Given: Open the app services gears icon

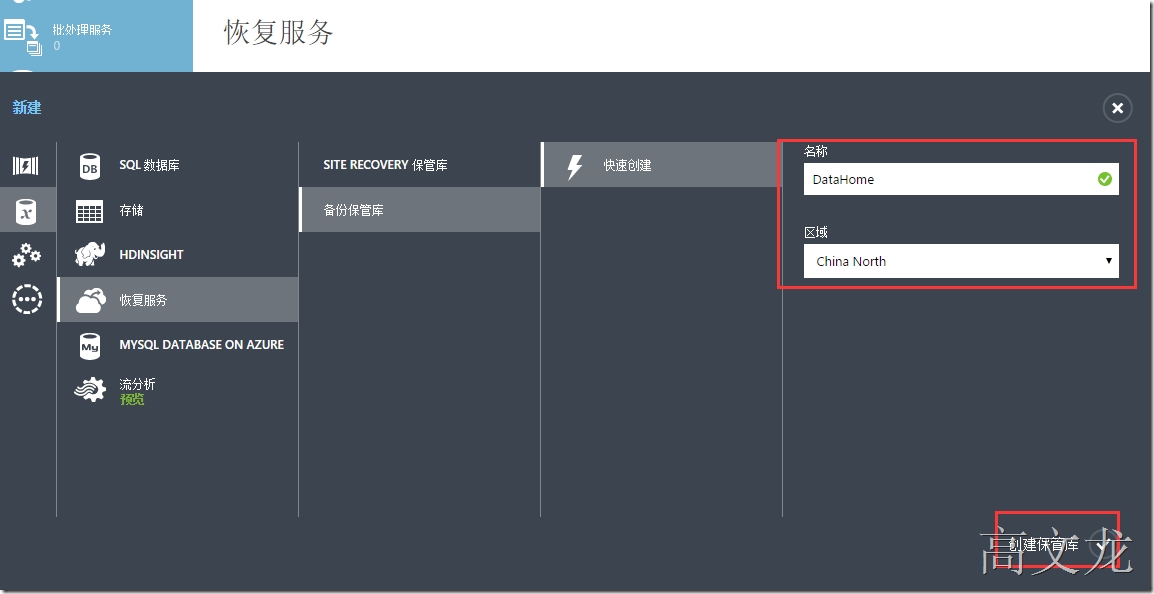Looking at the screenshot, I should pos(26,255).
